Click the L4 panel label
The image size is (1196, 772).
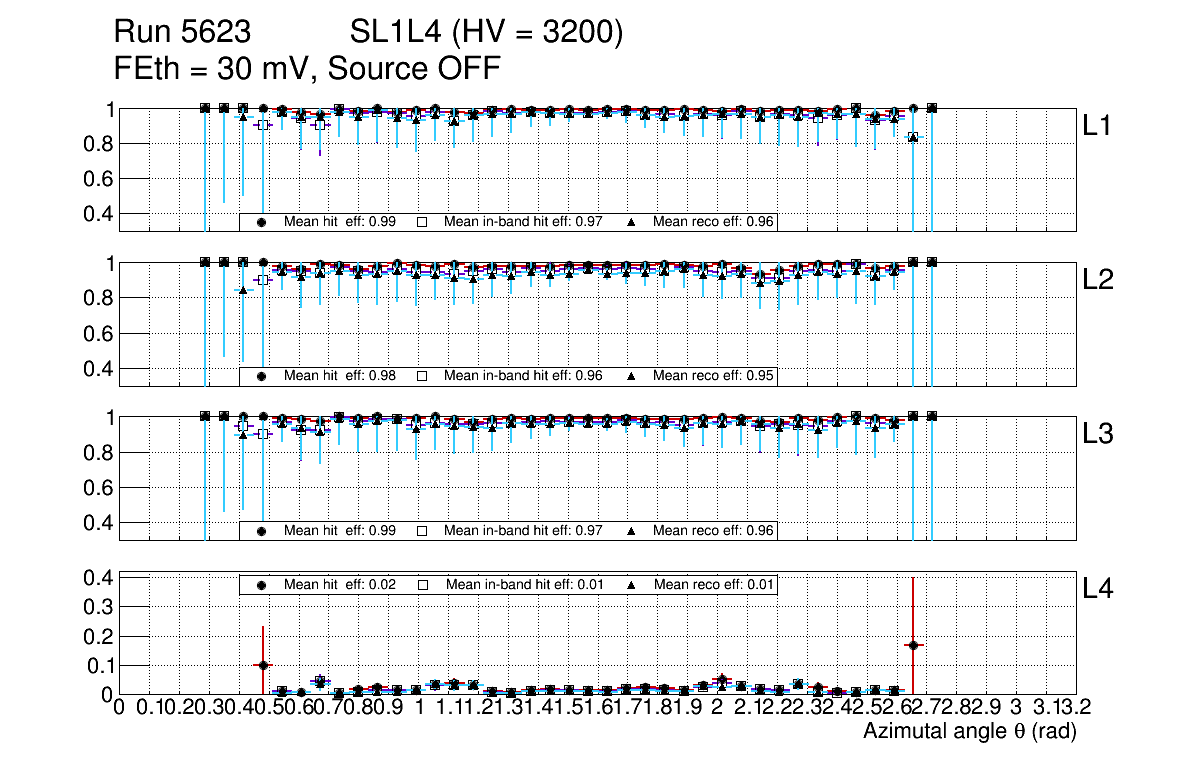[1098, 589]
